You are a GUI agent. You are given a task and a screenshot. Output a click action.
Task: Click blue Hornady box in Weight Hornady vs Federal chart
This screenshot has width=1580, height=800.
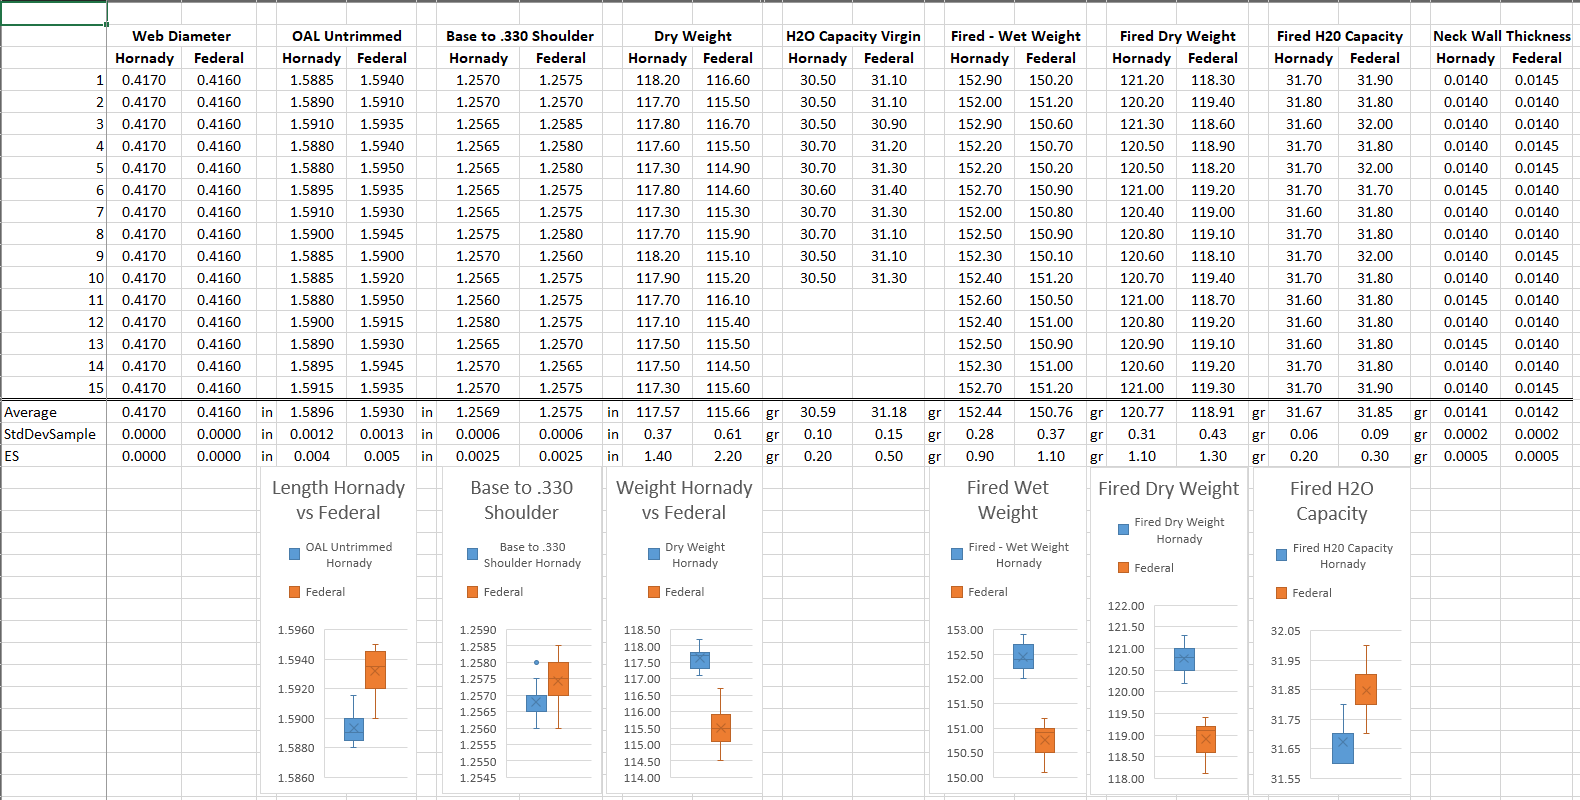700,660
